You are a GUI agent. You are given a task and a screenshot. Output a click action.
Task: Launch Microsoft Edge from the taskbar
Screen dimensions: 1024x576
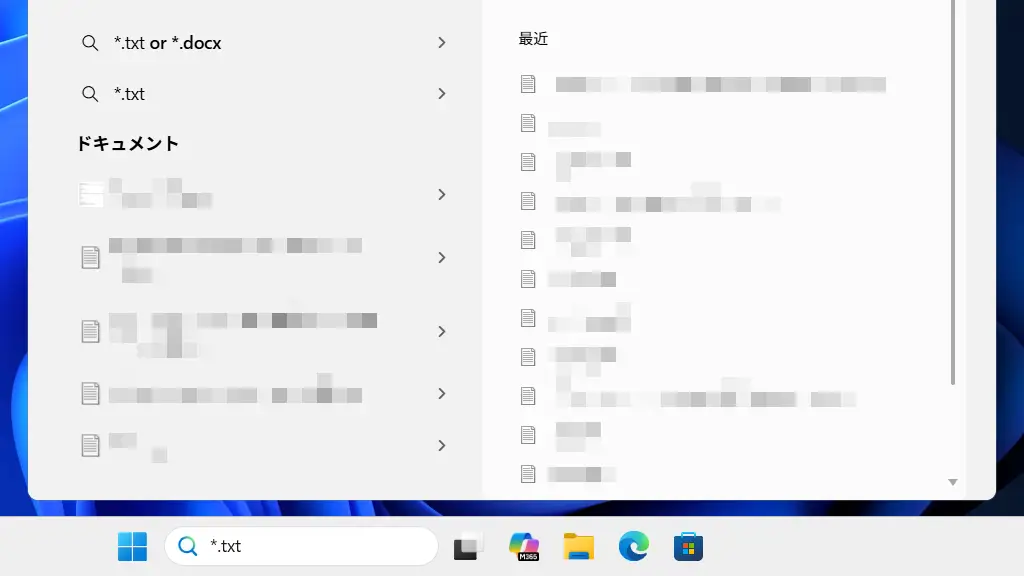pos(633,546)
